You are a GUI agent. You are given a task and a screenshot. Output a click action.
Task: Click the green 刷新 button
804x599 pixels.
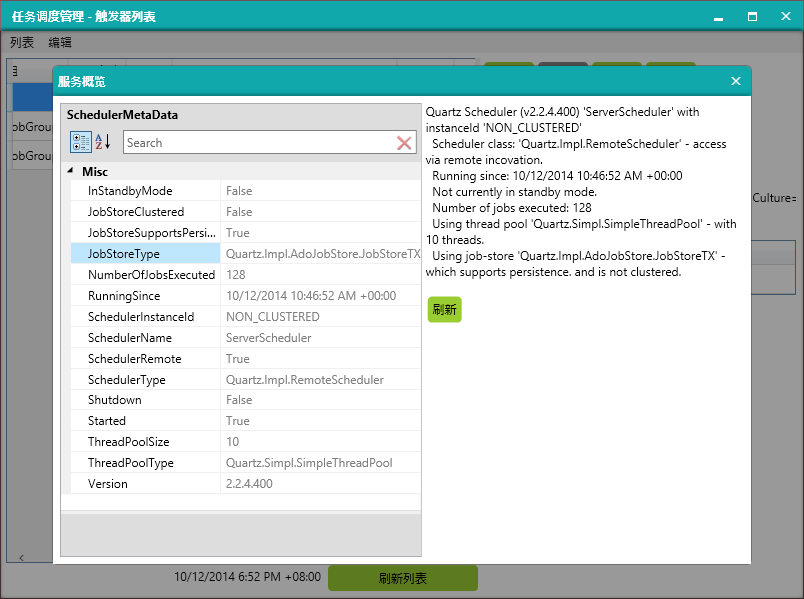point(445,309)
